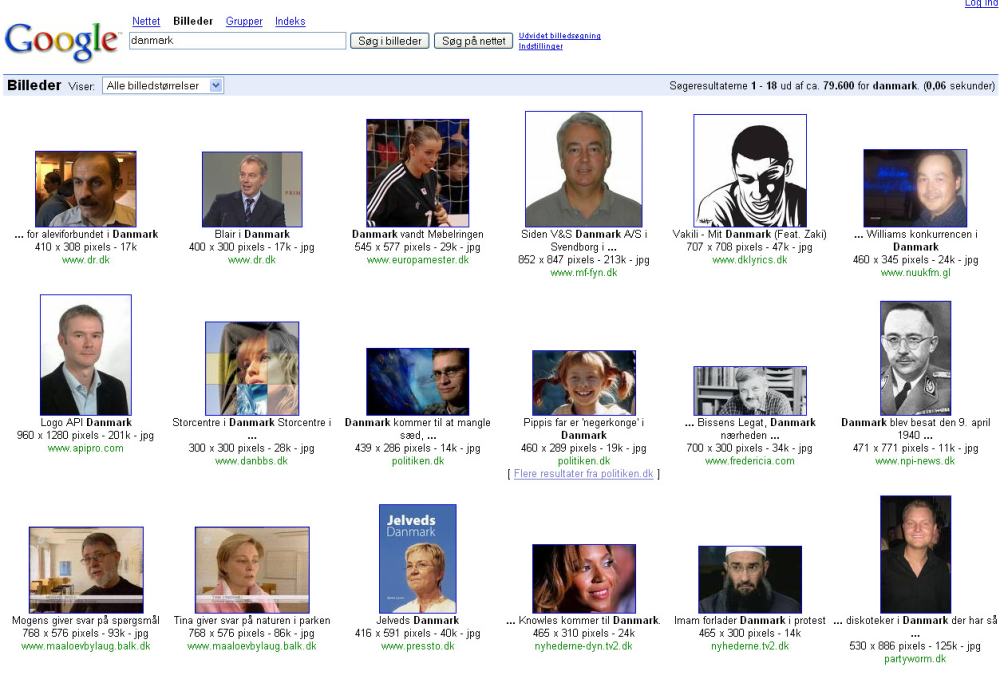Click the 'Søg i billeder' button
Screen dimensions: 1000x683
[x=390, y=41]
